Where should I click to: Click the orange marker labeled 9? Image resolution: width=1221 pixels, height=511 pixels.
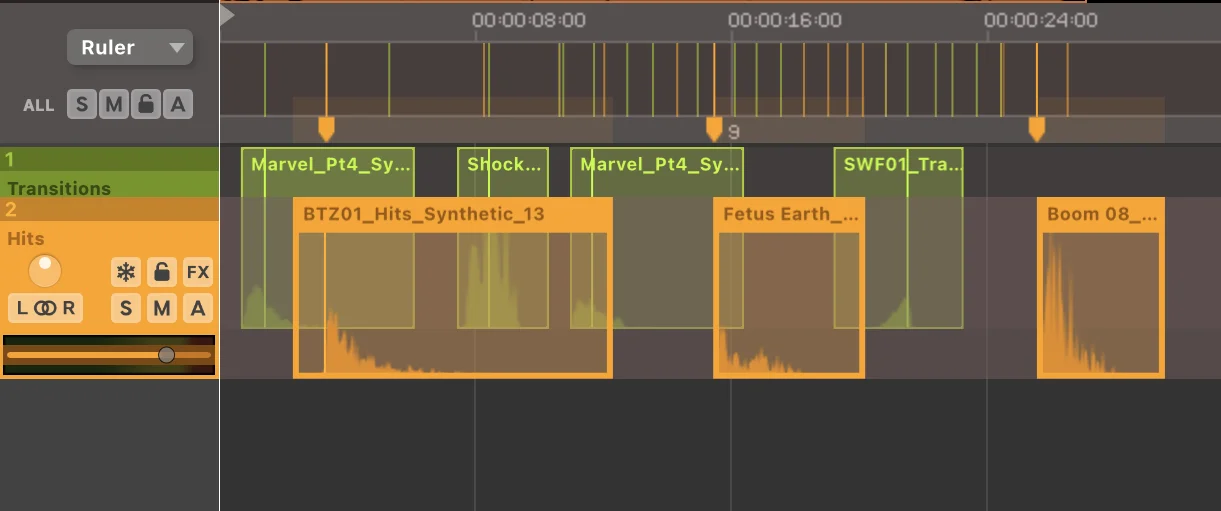714,128
